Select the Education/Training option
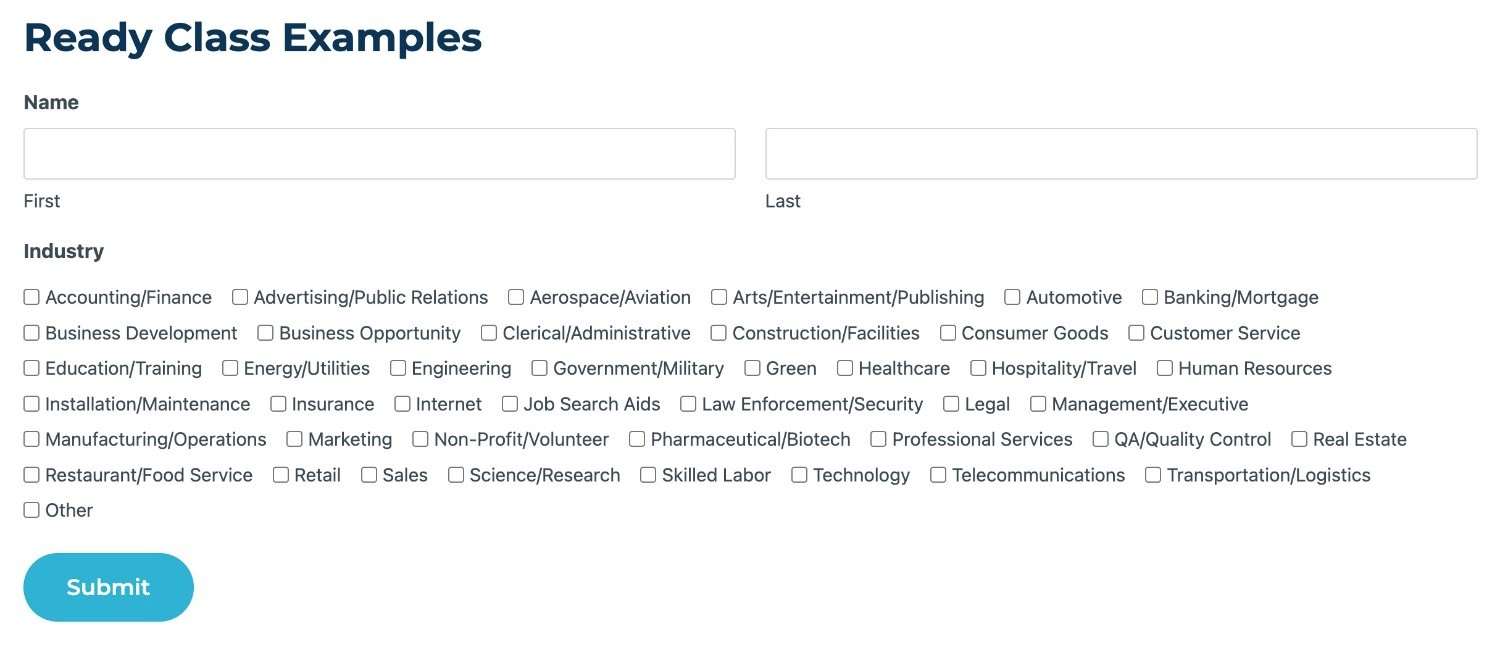This screenshot has height=658, width=1500. pyautogui.click(x=31, y=368)
